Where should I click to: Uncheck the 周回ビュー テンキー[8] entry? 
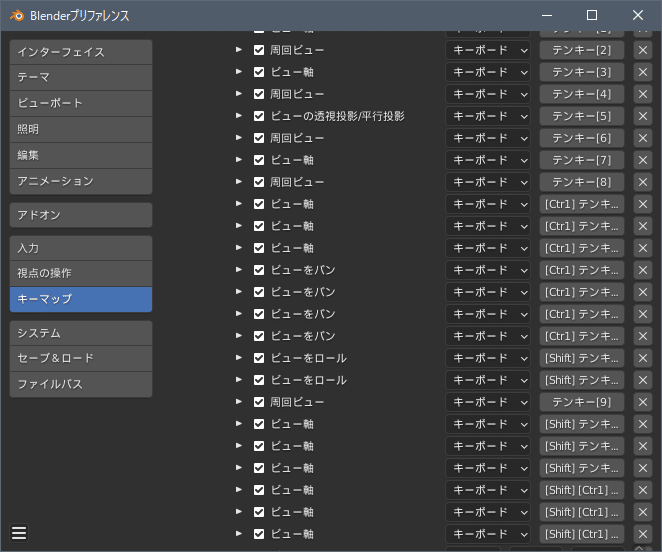(x=259, y=182)
